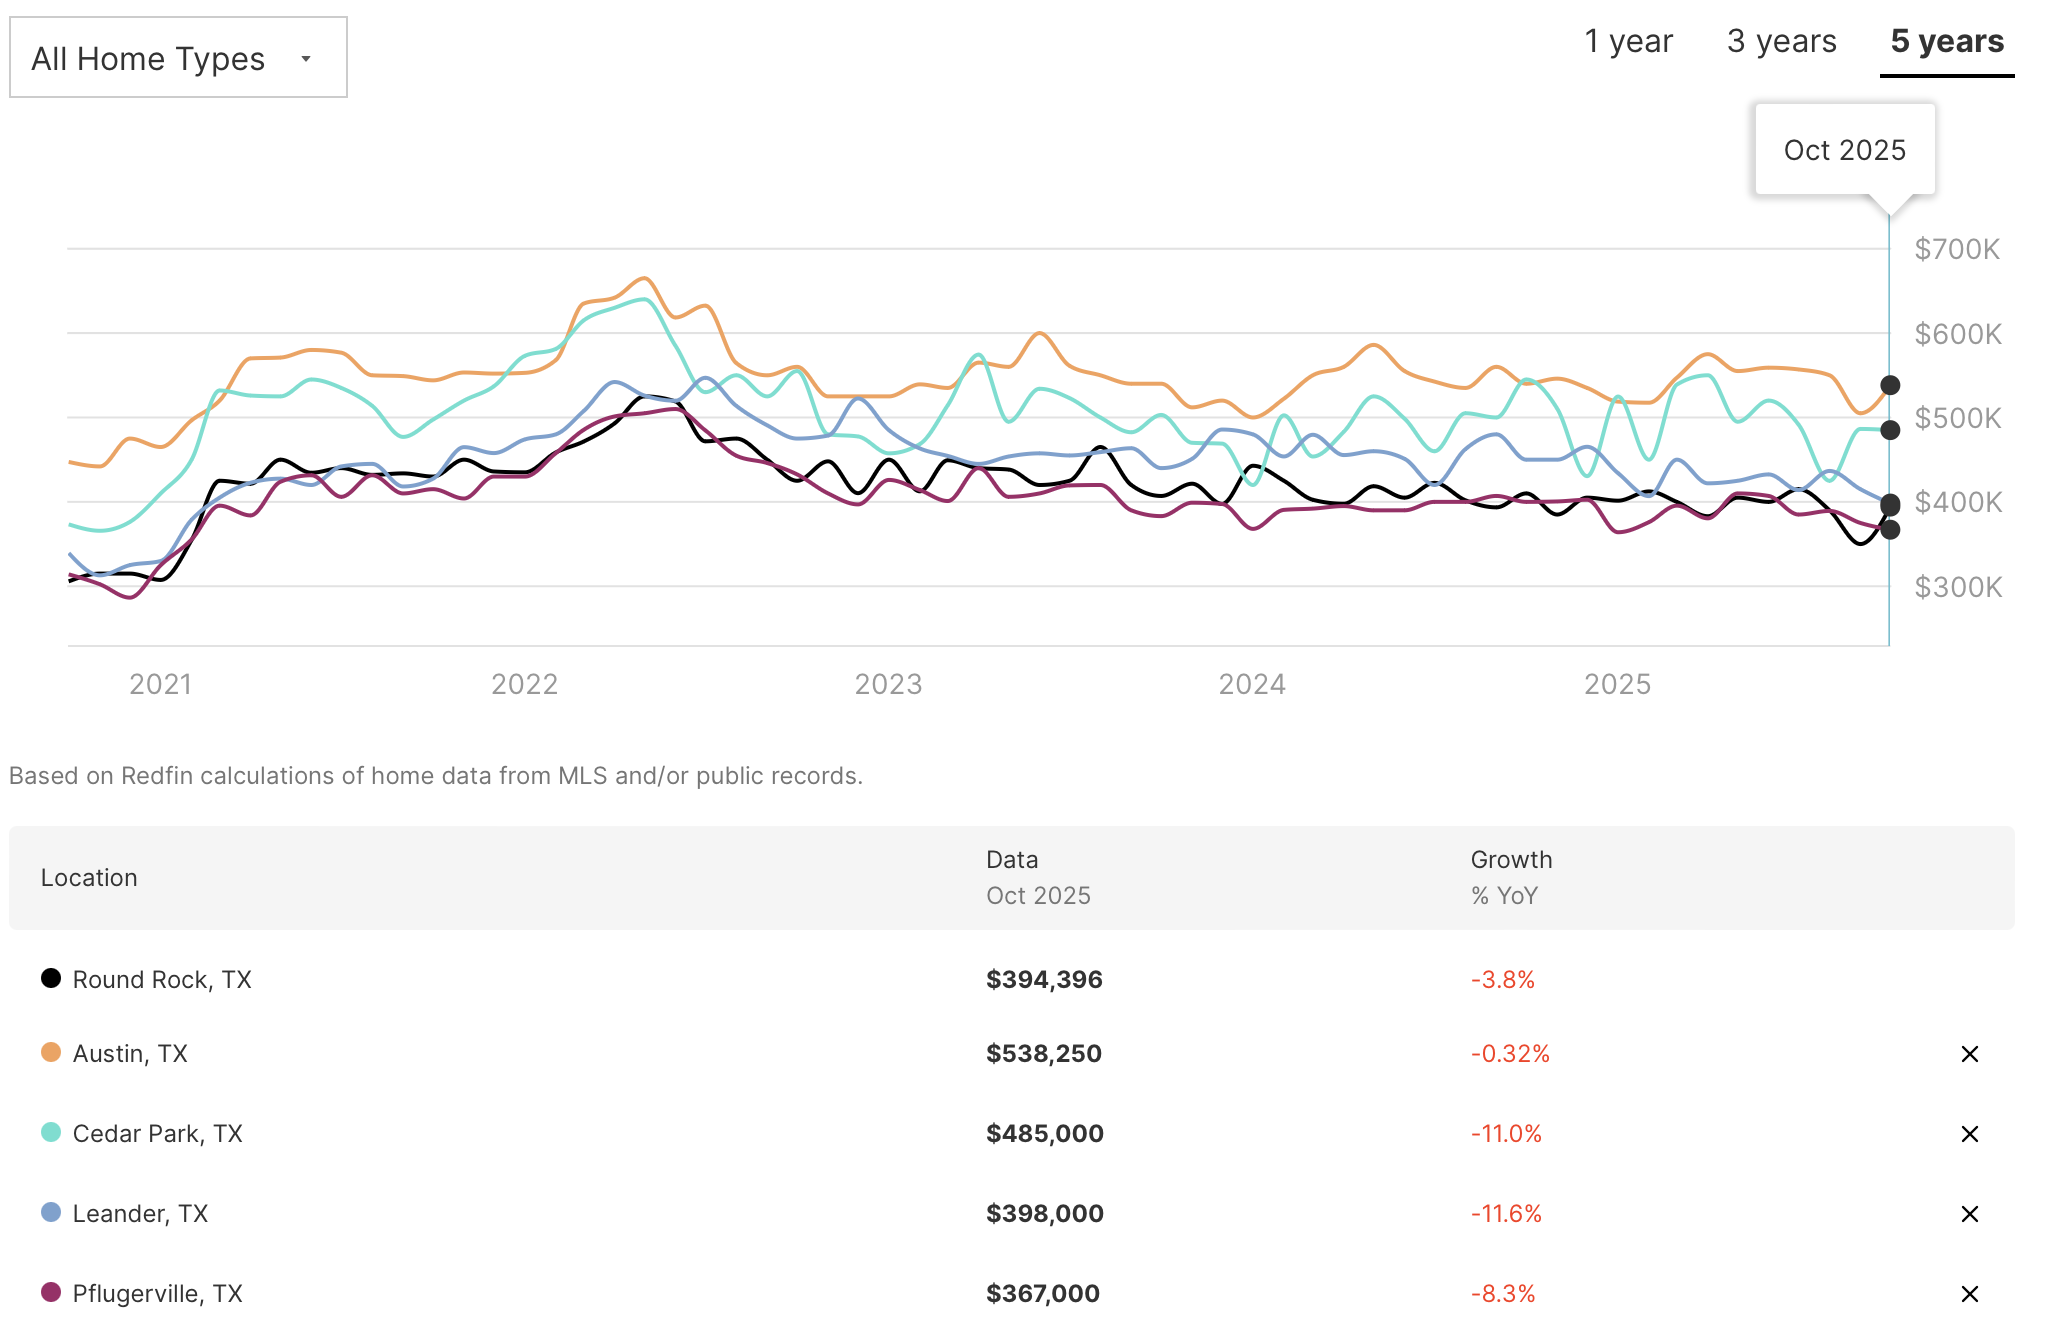Click the teal Cedar Park legend dot
2050x1326 pixels.
(51, 1132)
